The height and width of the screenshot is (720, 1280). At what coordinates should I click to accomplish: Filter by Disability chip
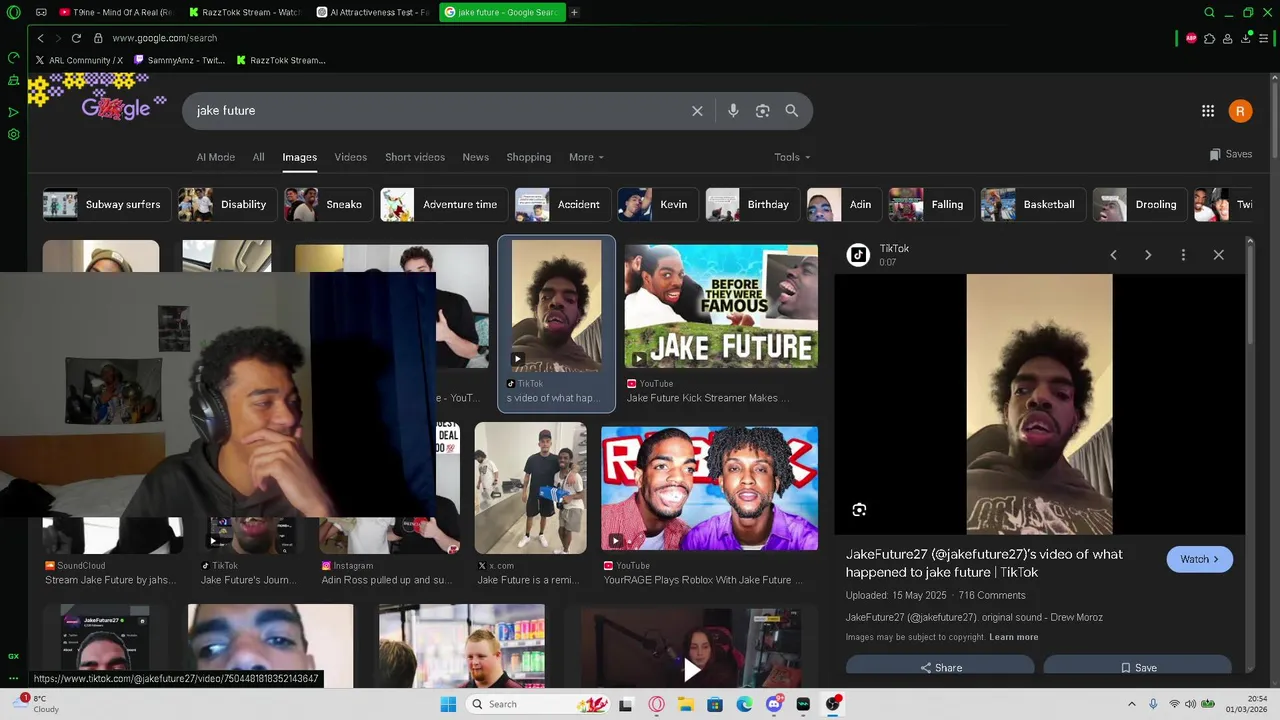pos(226,204)
